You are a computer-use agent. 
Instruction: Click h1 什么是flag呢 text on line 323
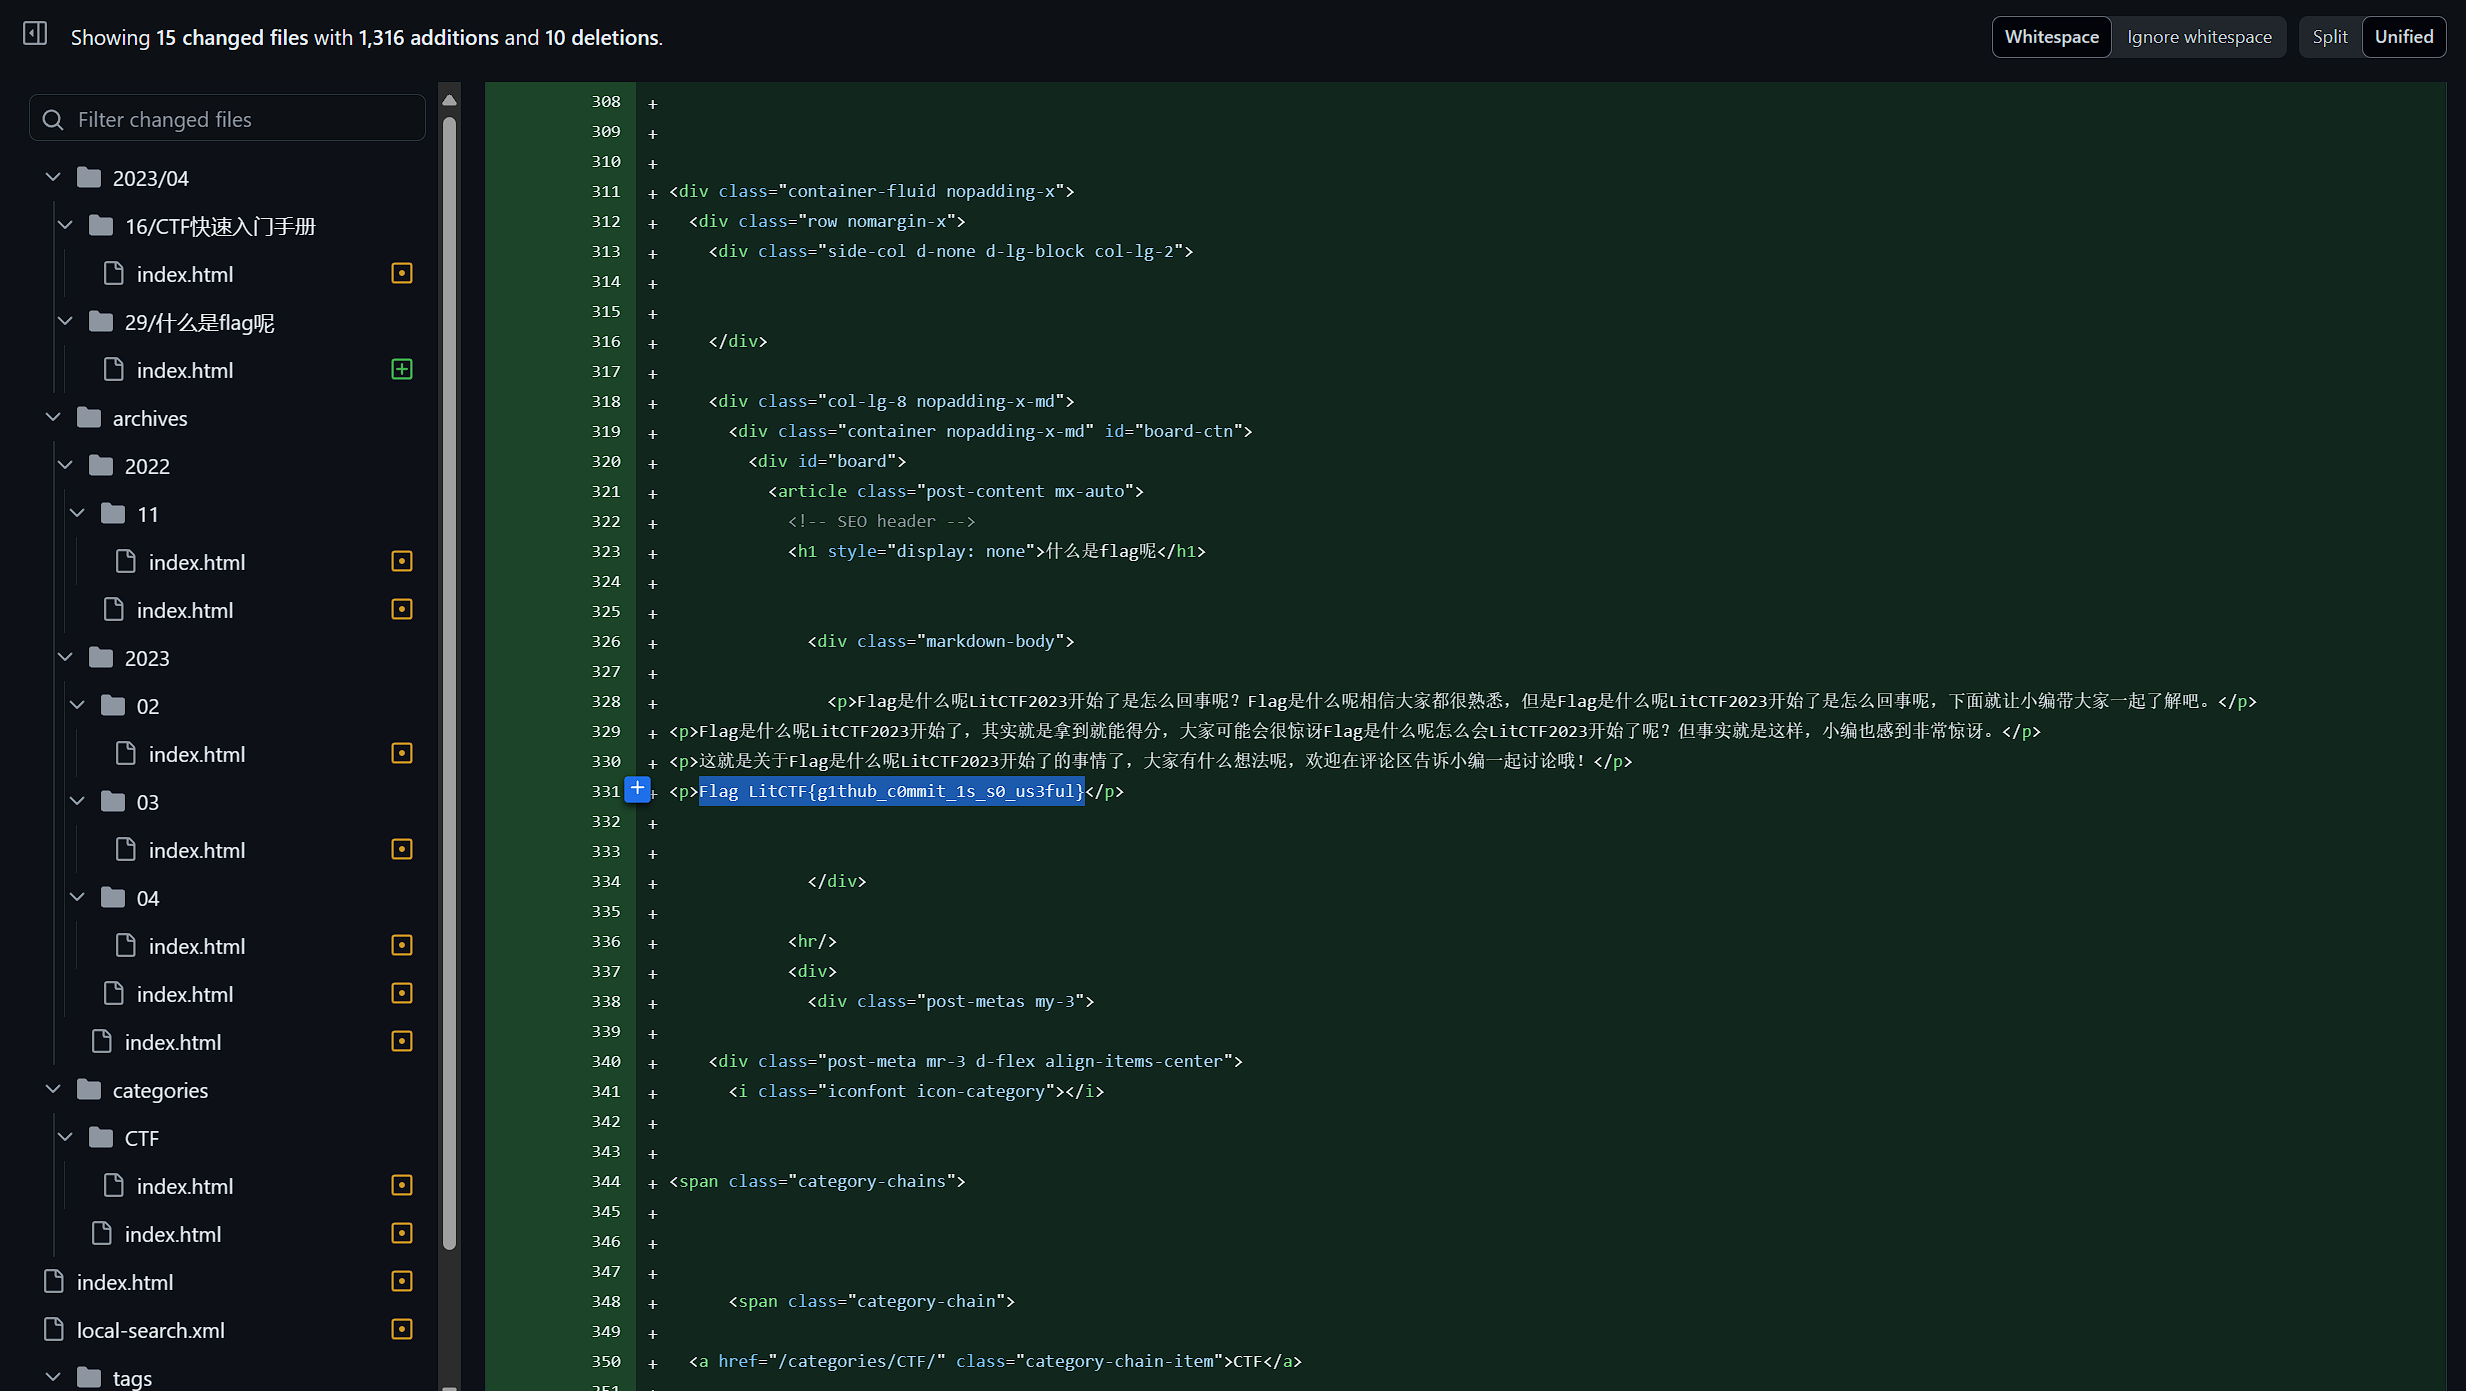[1100, 551]
